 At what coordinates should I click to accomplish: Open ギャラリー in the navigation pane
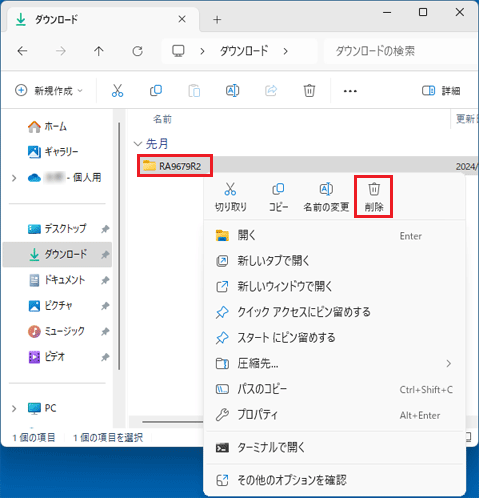(x=53, y=152)
